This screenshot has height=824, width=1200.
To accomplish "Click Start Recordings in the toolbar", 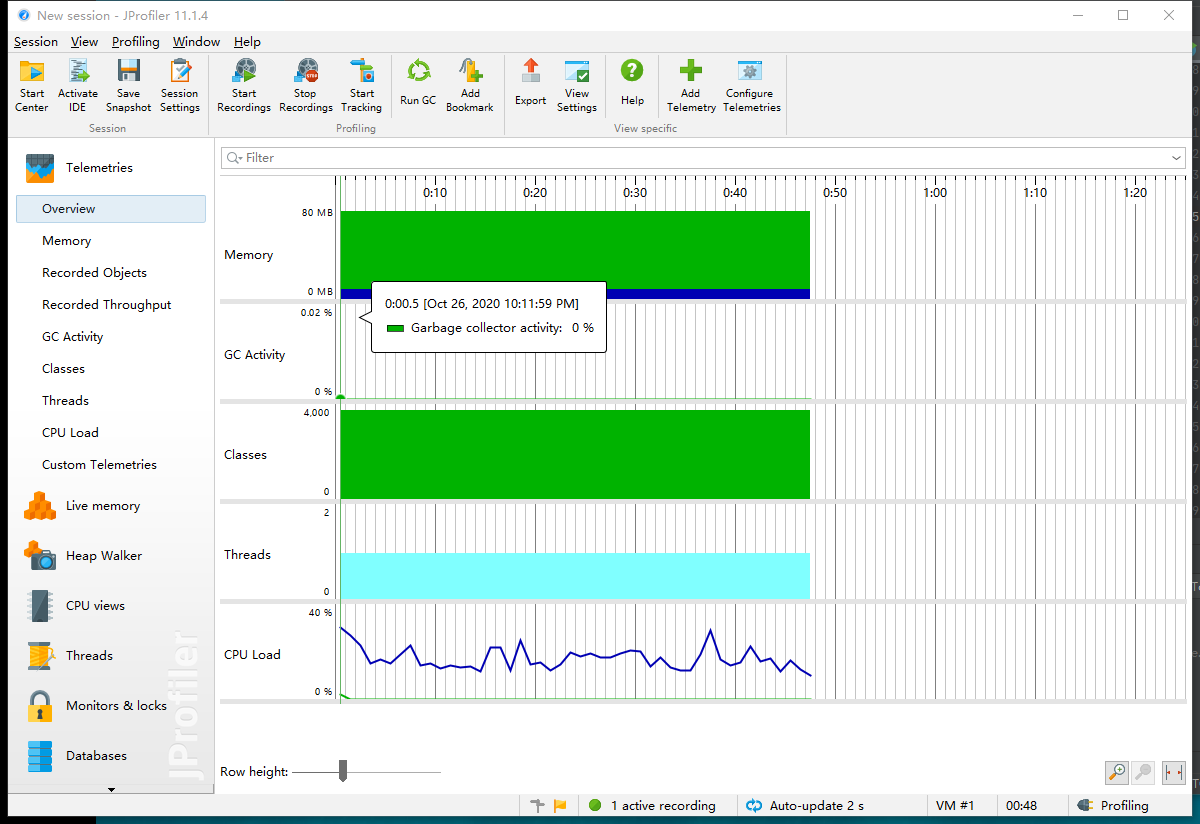I will pyautogui.click(x=244, y=86).
